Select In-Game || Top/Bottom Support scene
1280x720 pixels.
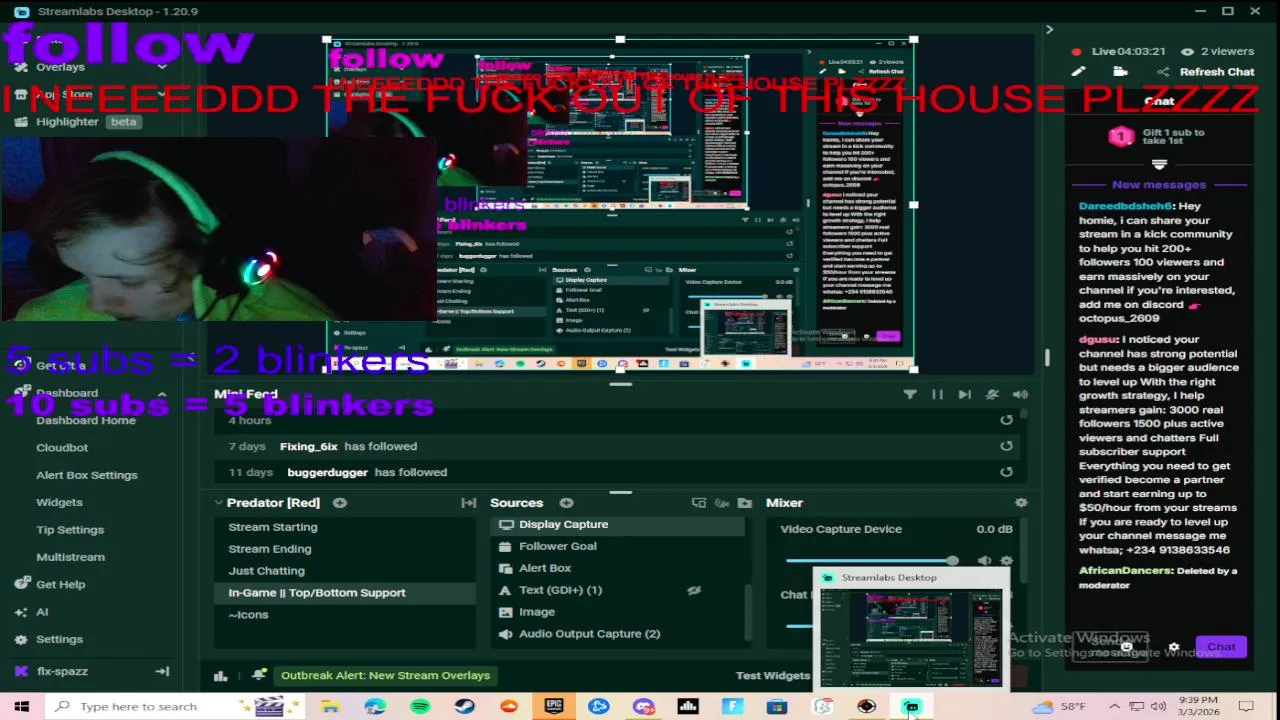click(345, 593)
